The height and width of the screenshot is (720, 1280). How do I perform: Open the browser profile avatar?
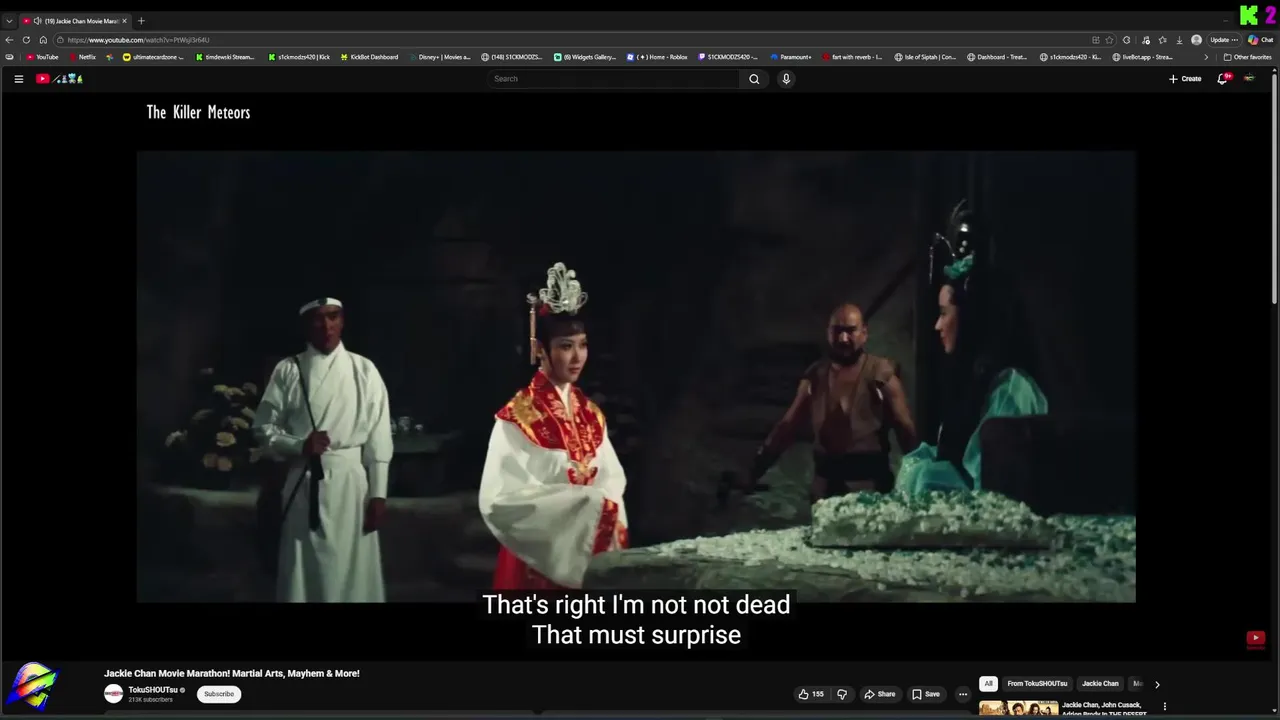1197,40
